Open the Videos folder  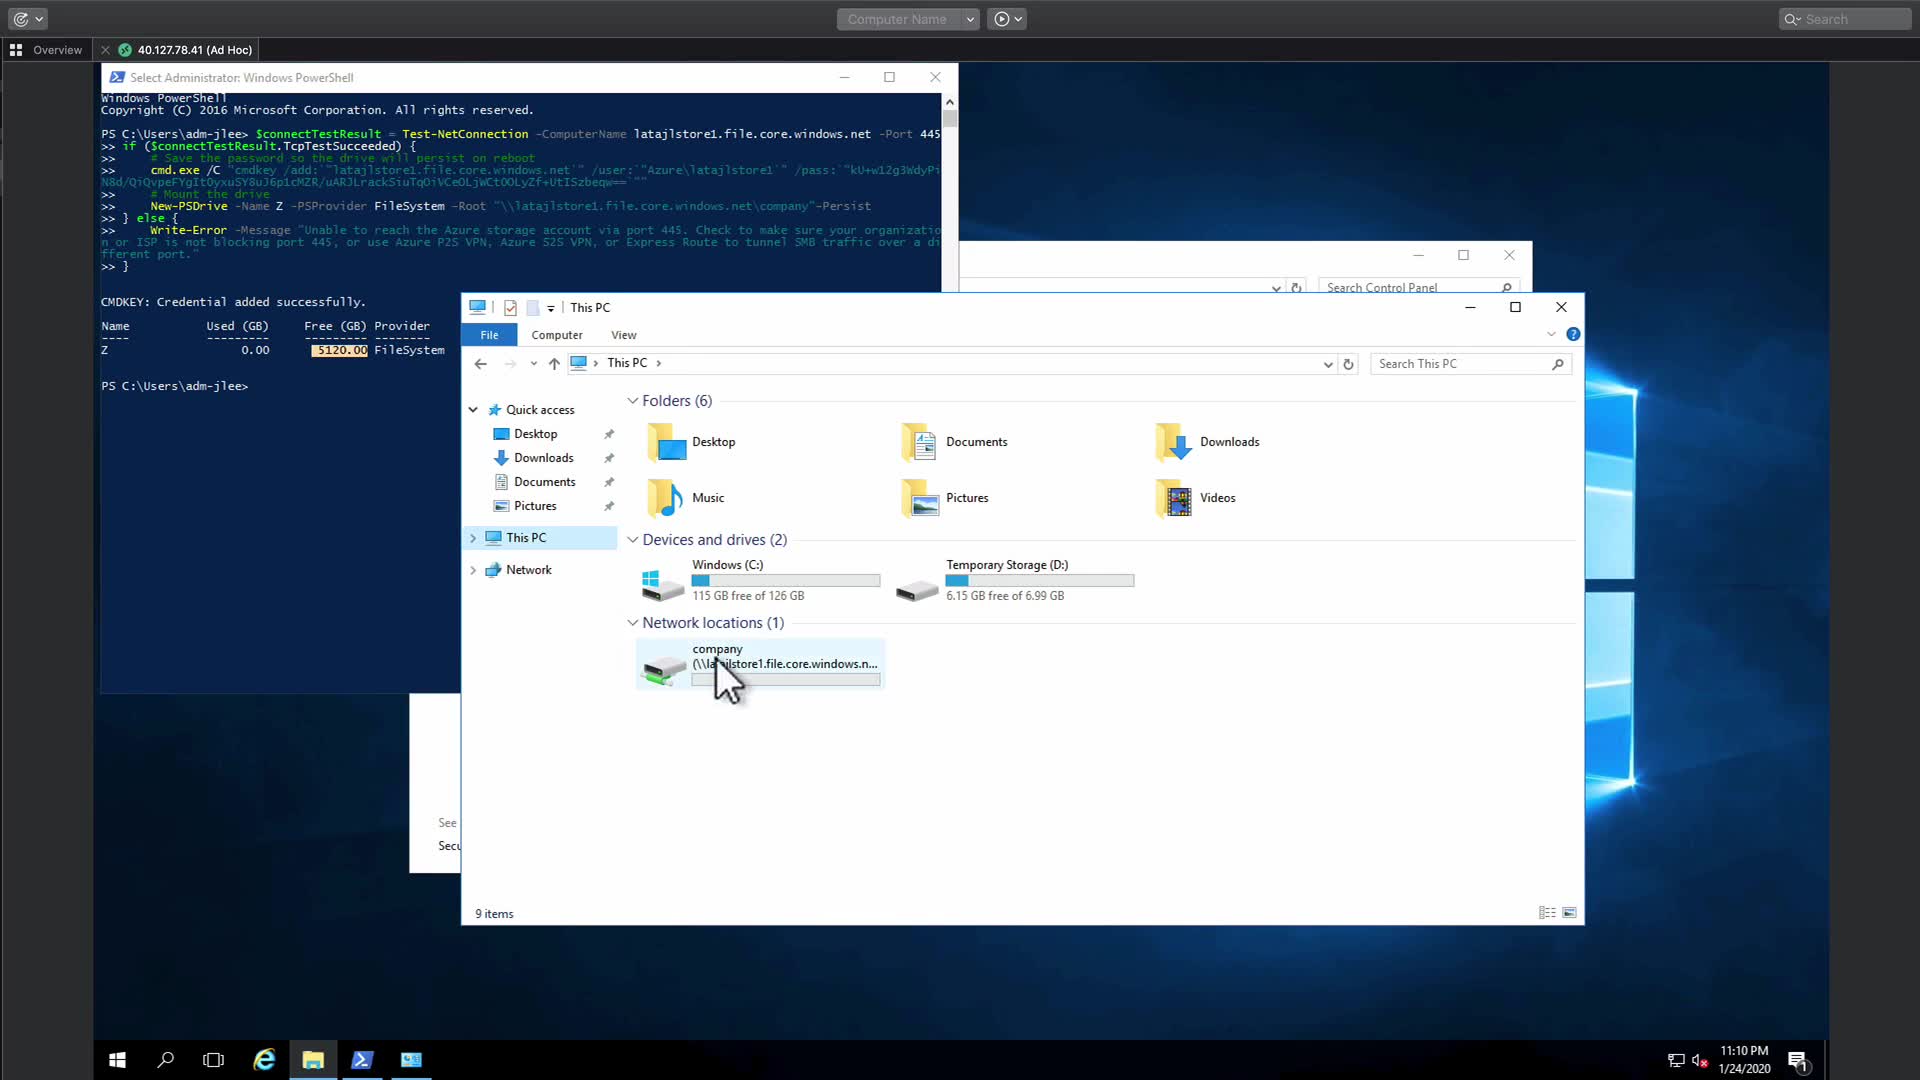click(x=1216, y=498)
